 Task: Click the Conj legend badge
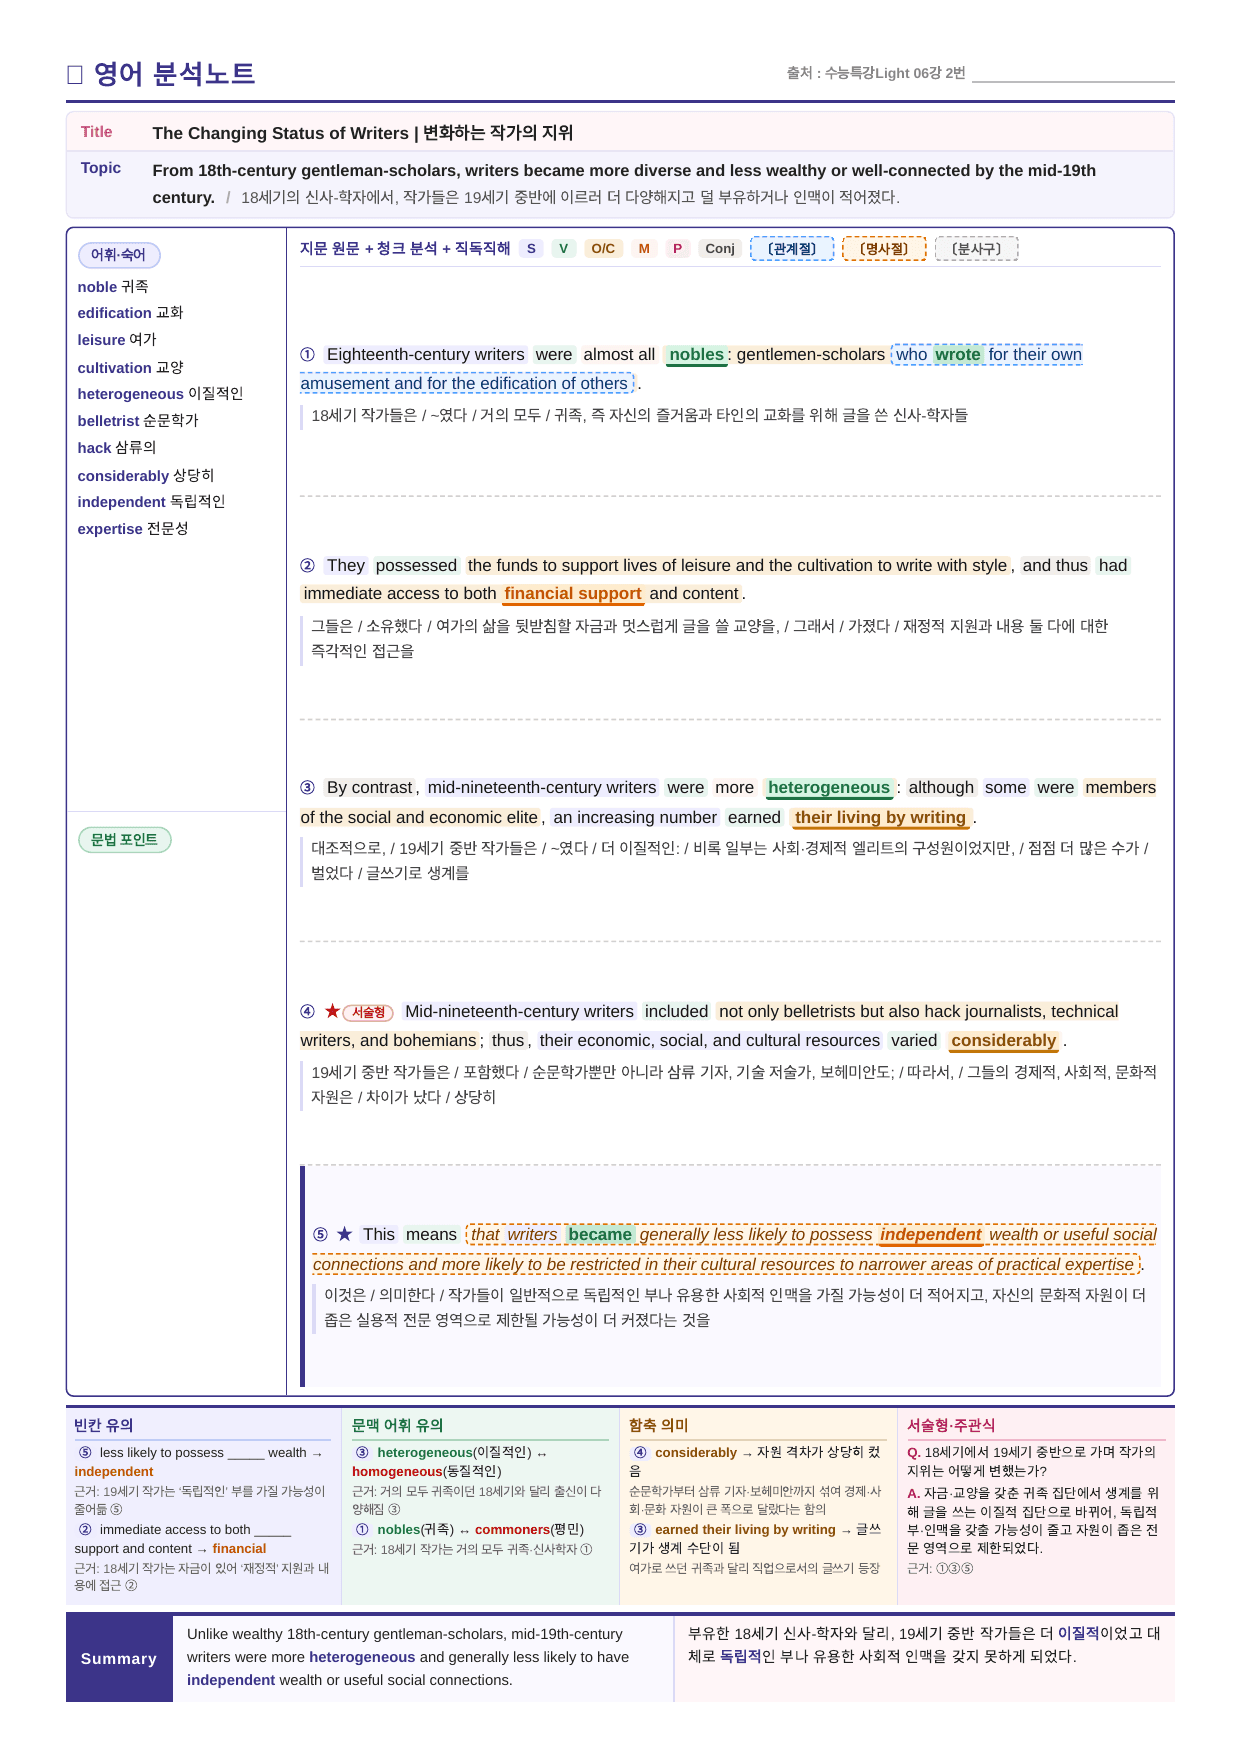tap(720, 249)
